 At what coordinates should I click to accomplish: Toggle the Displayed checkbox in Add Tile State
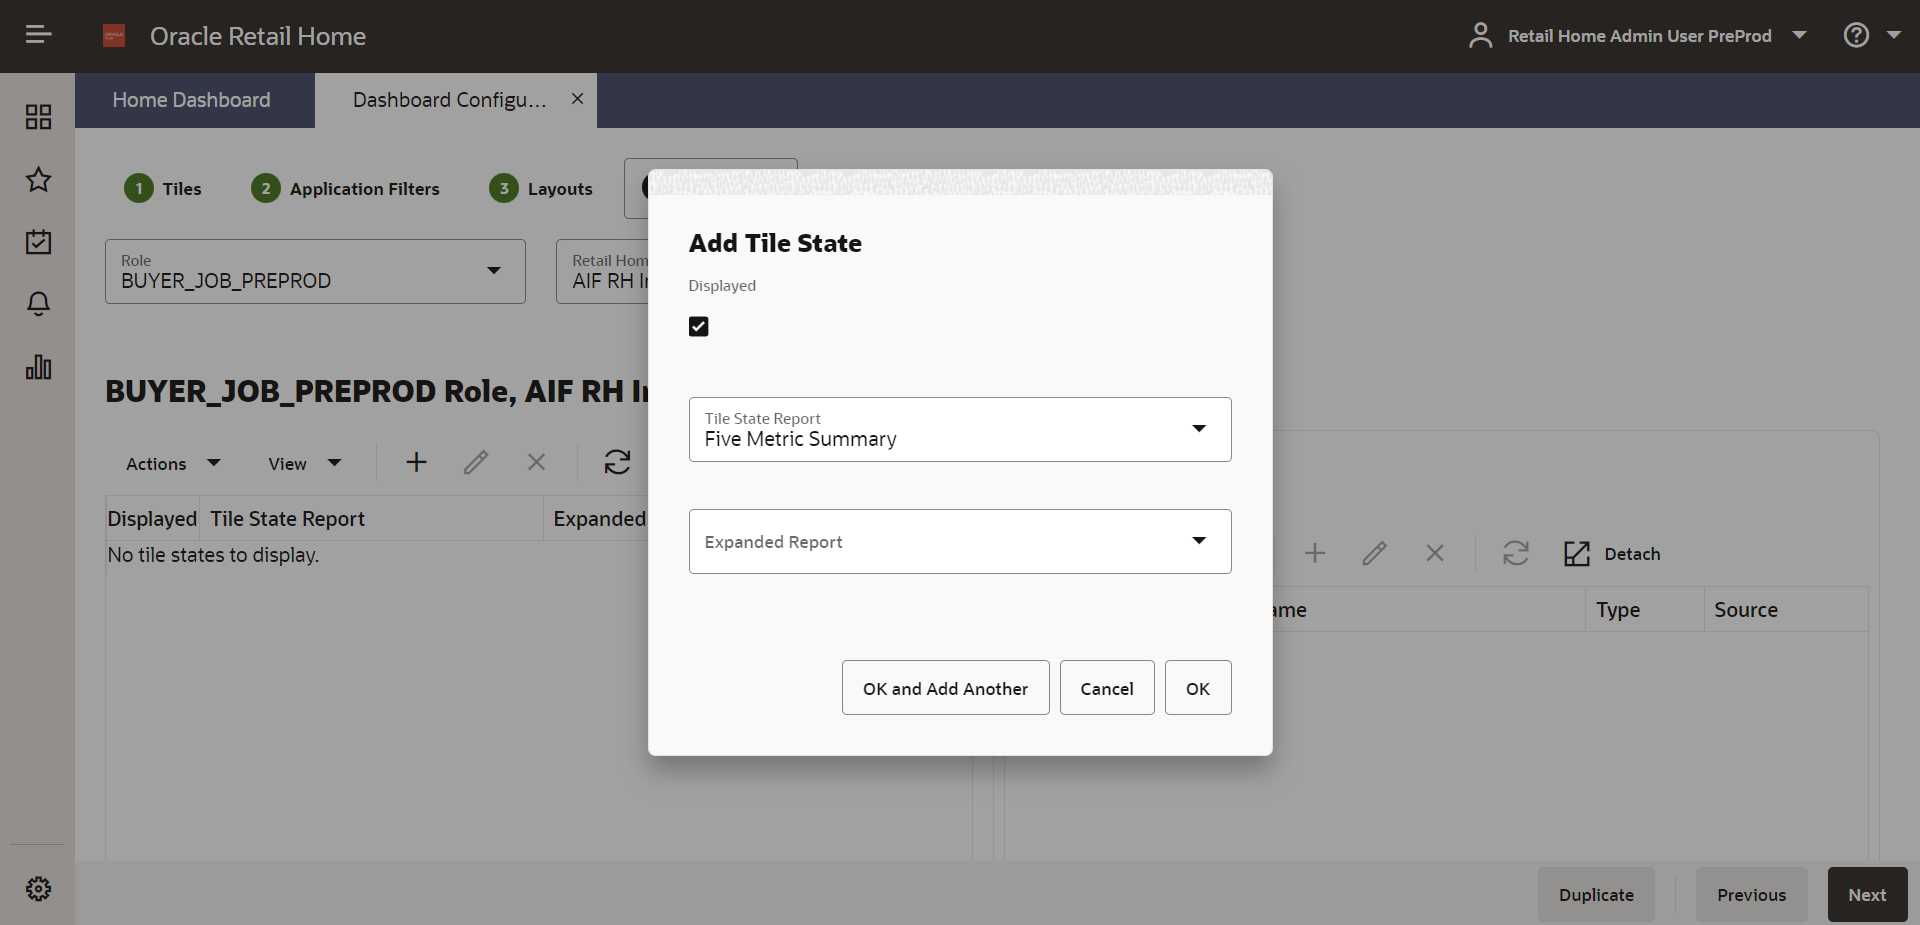point(698,326)
